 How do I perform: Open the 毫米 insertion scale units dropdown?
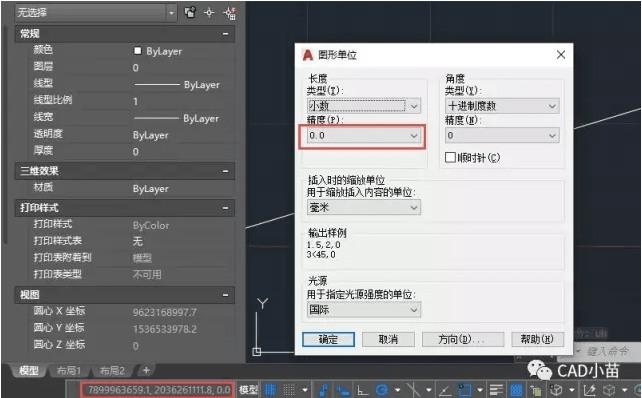[364, 208]
